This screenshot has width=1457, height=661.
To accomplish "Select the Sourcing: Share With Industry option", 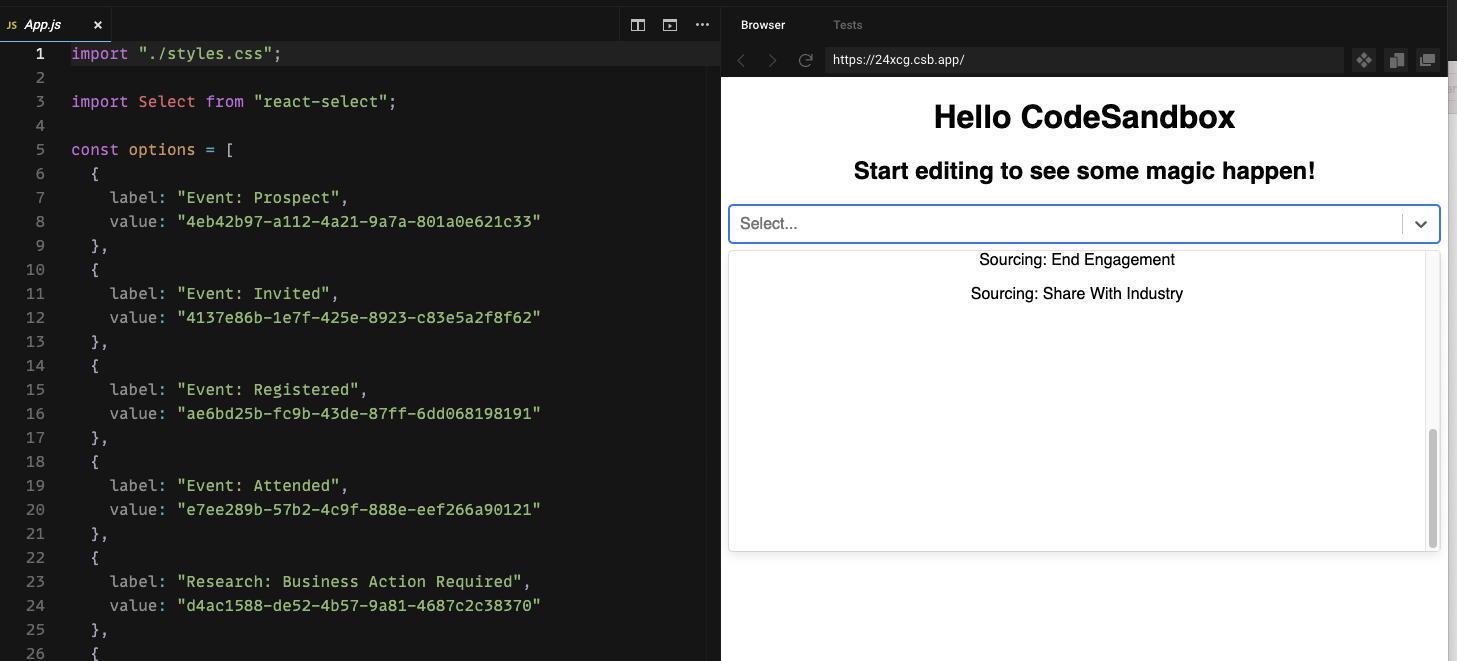I will pos(1077,293).
